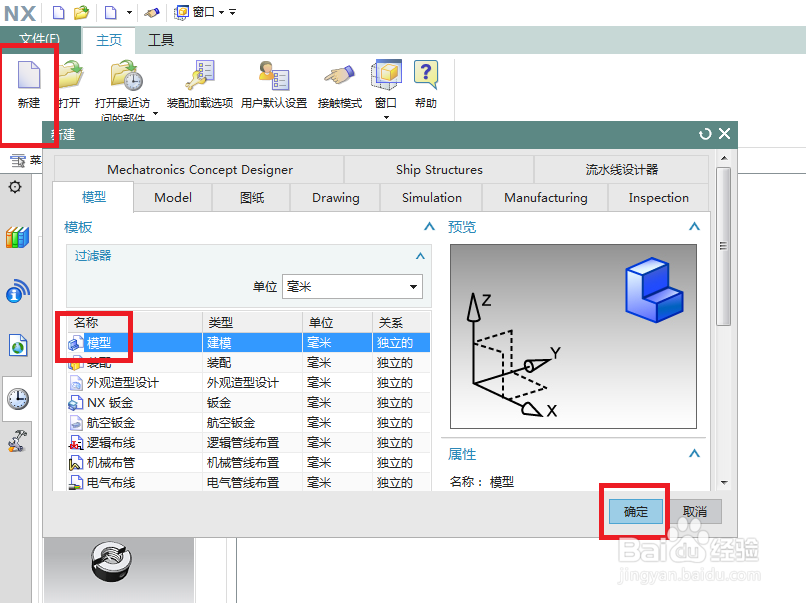The width and height of the screenshot is (806, 603).
Task: Collapse the 过滤器 filter section
Action: click(x=420, y=255)
